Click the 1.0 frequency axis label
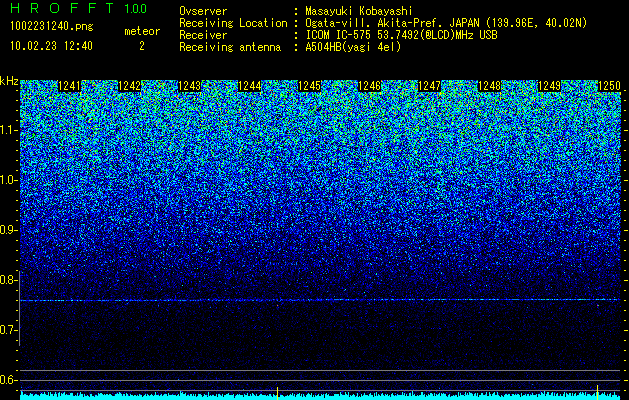The width and height of the screenshot is (629, 400). tap(9, 180)
